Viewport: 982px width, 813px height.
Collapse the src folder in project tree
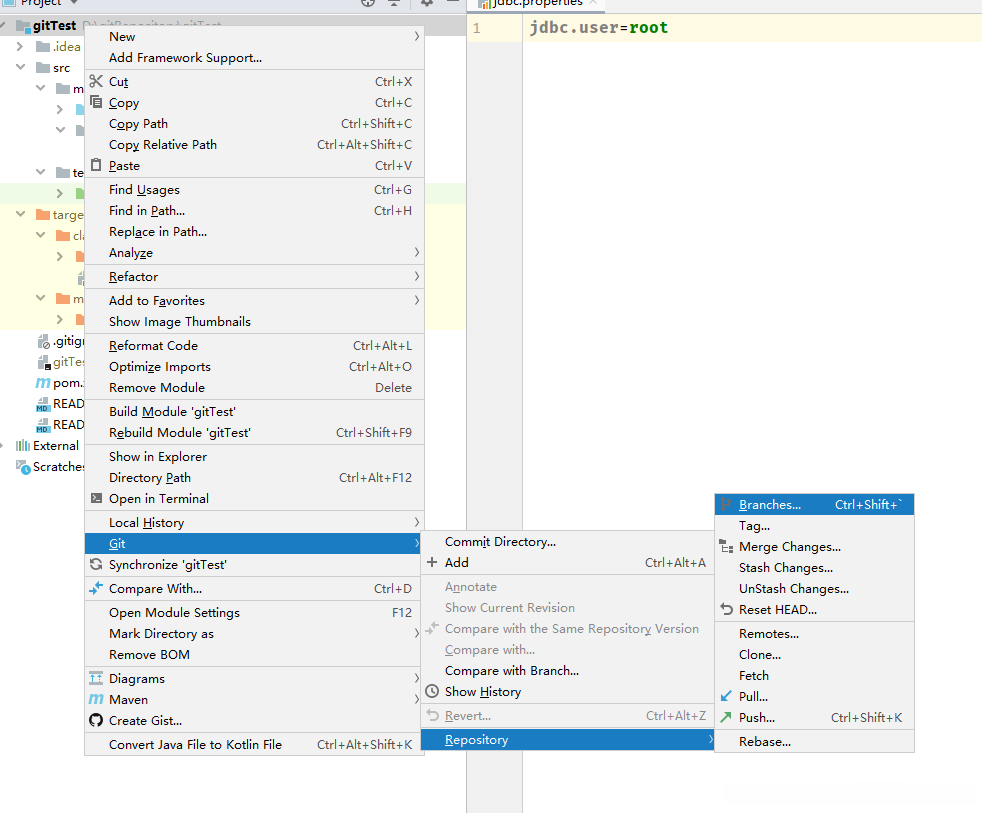pos(20,67)
